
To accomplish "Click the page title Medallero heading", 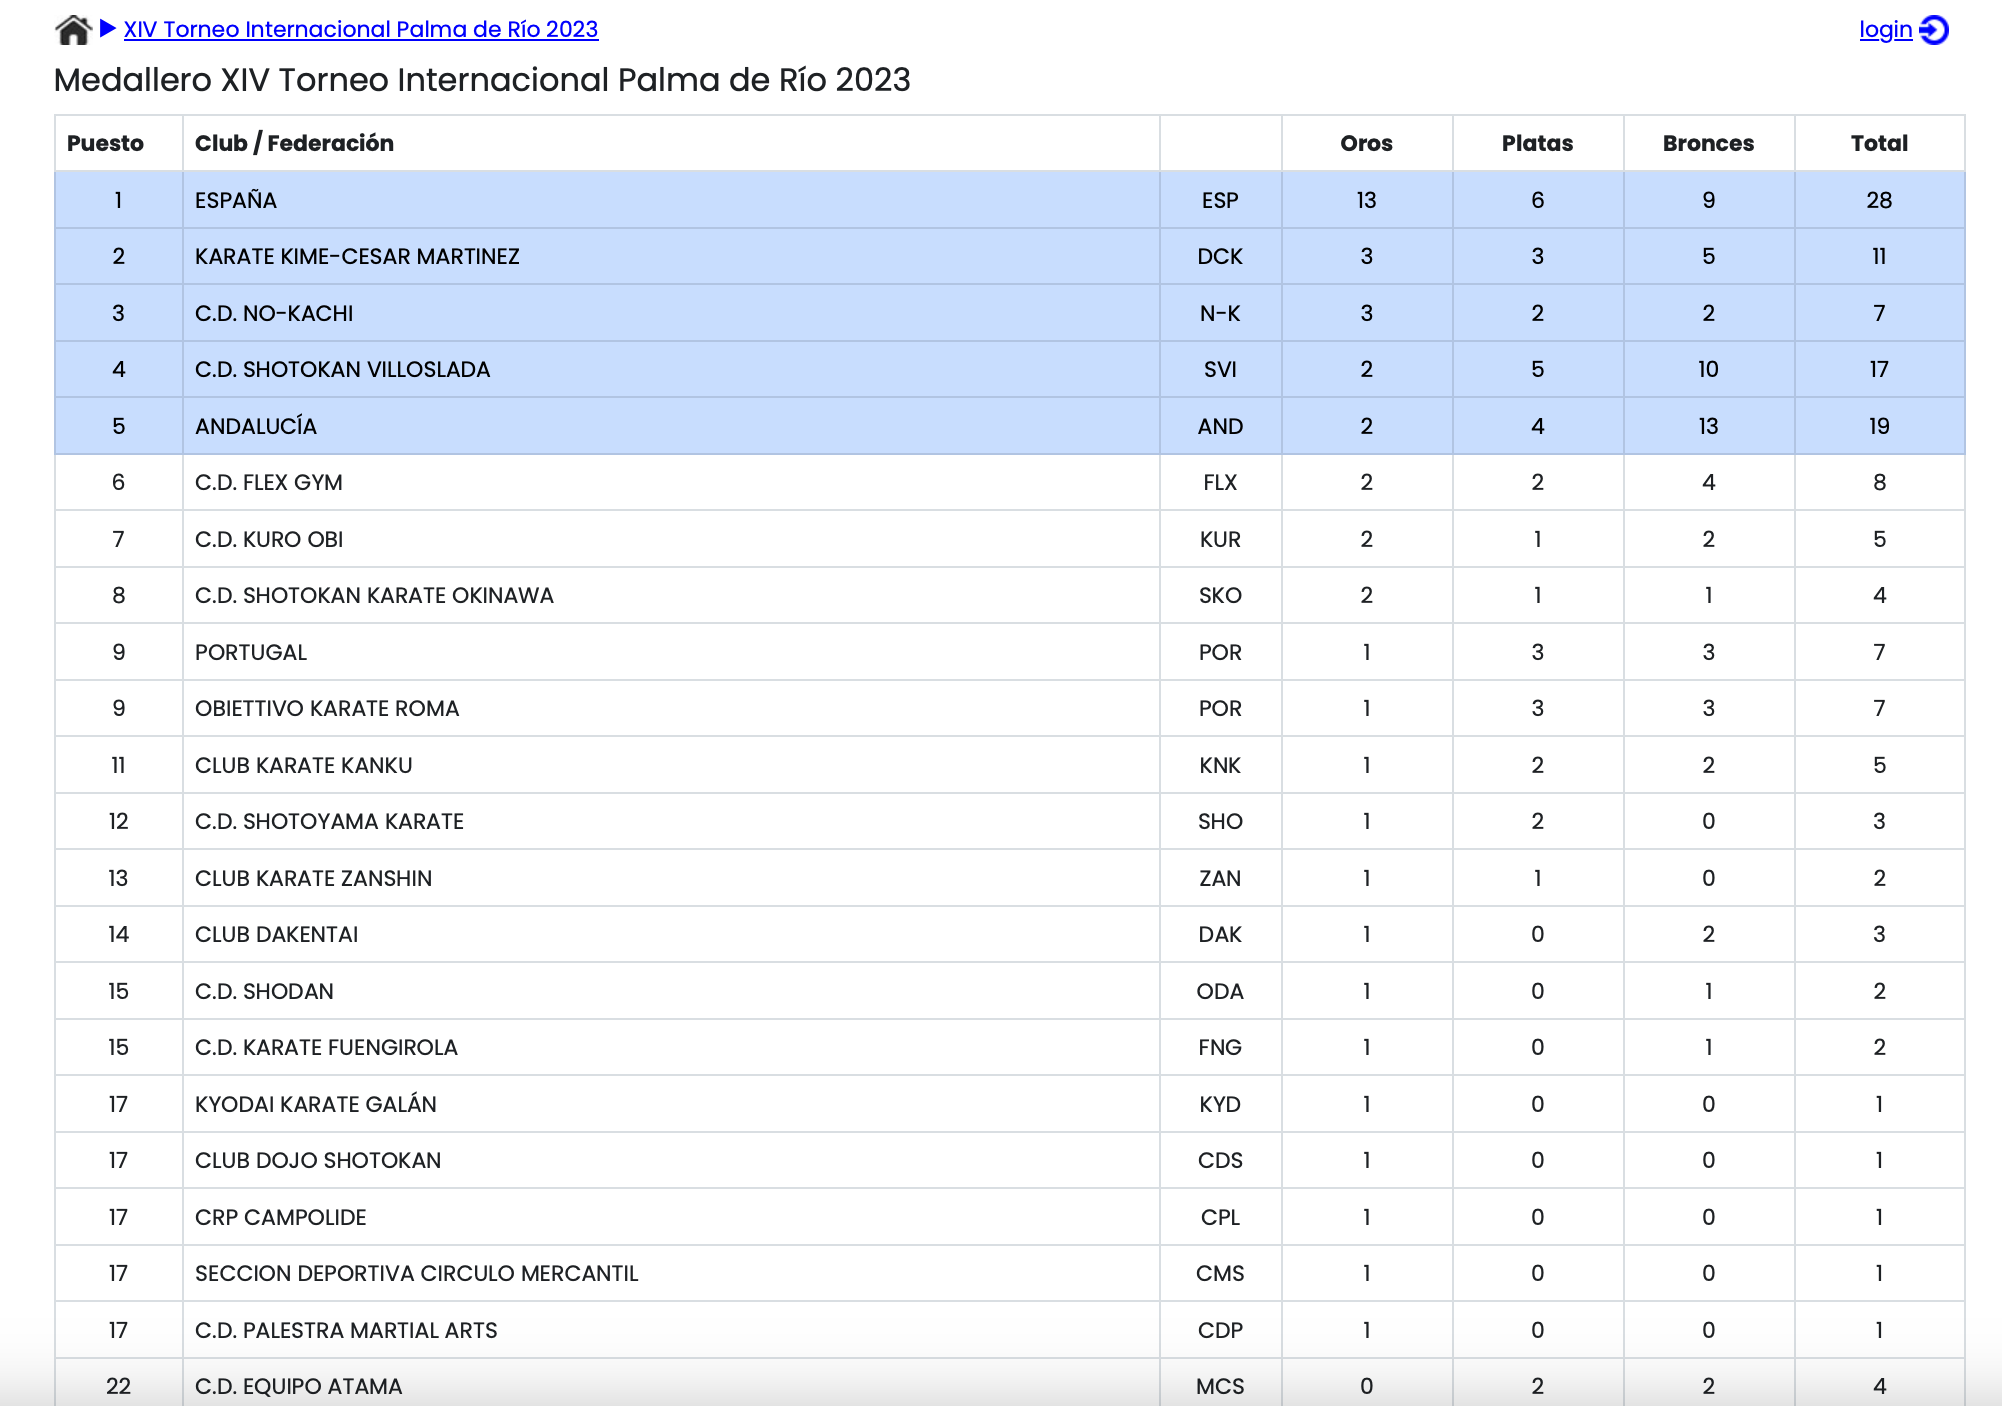I will [482, 80].
